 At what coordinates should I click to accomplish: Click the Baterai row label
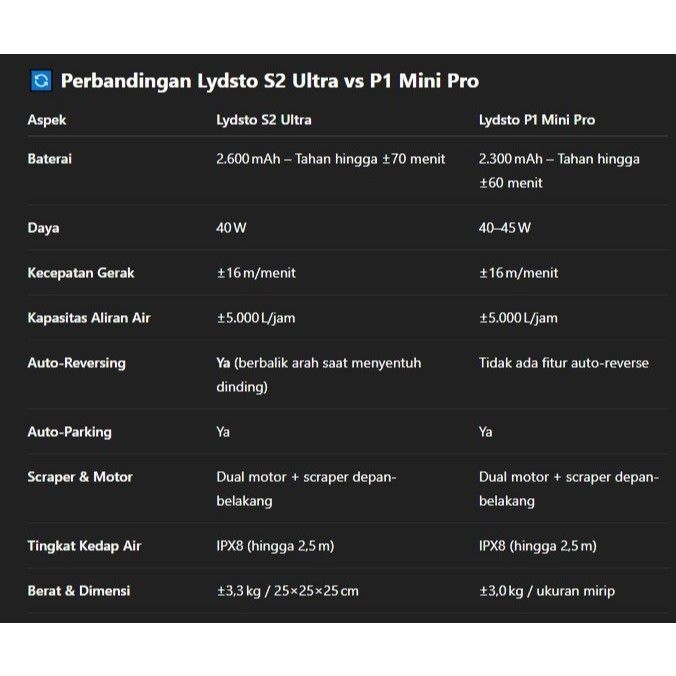[50, 158]
